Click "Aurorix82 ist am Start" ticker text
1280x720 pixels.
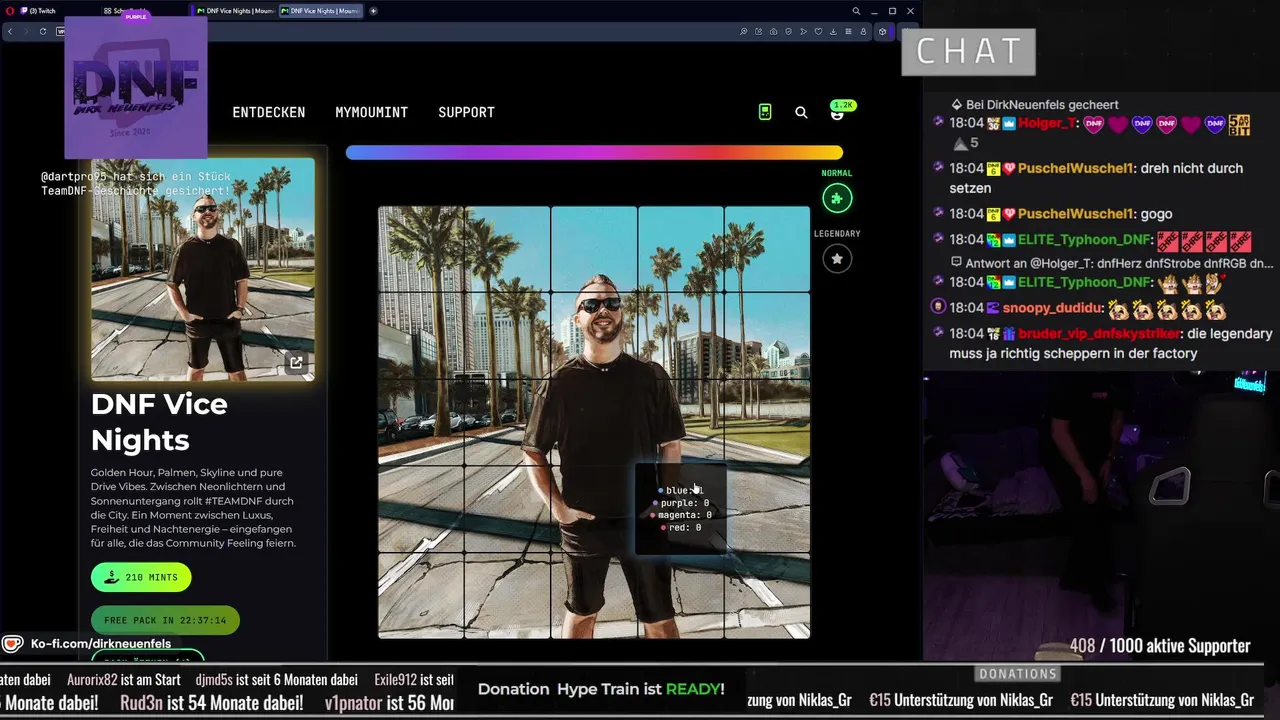124,680
